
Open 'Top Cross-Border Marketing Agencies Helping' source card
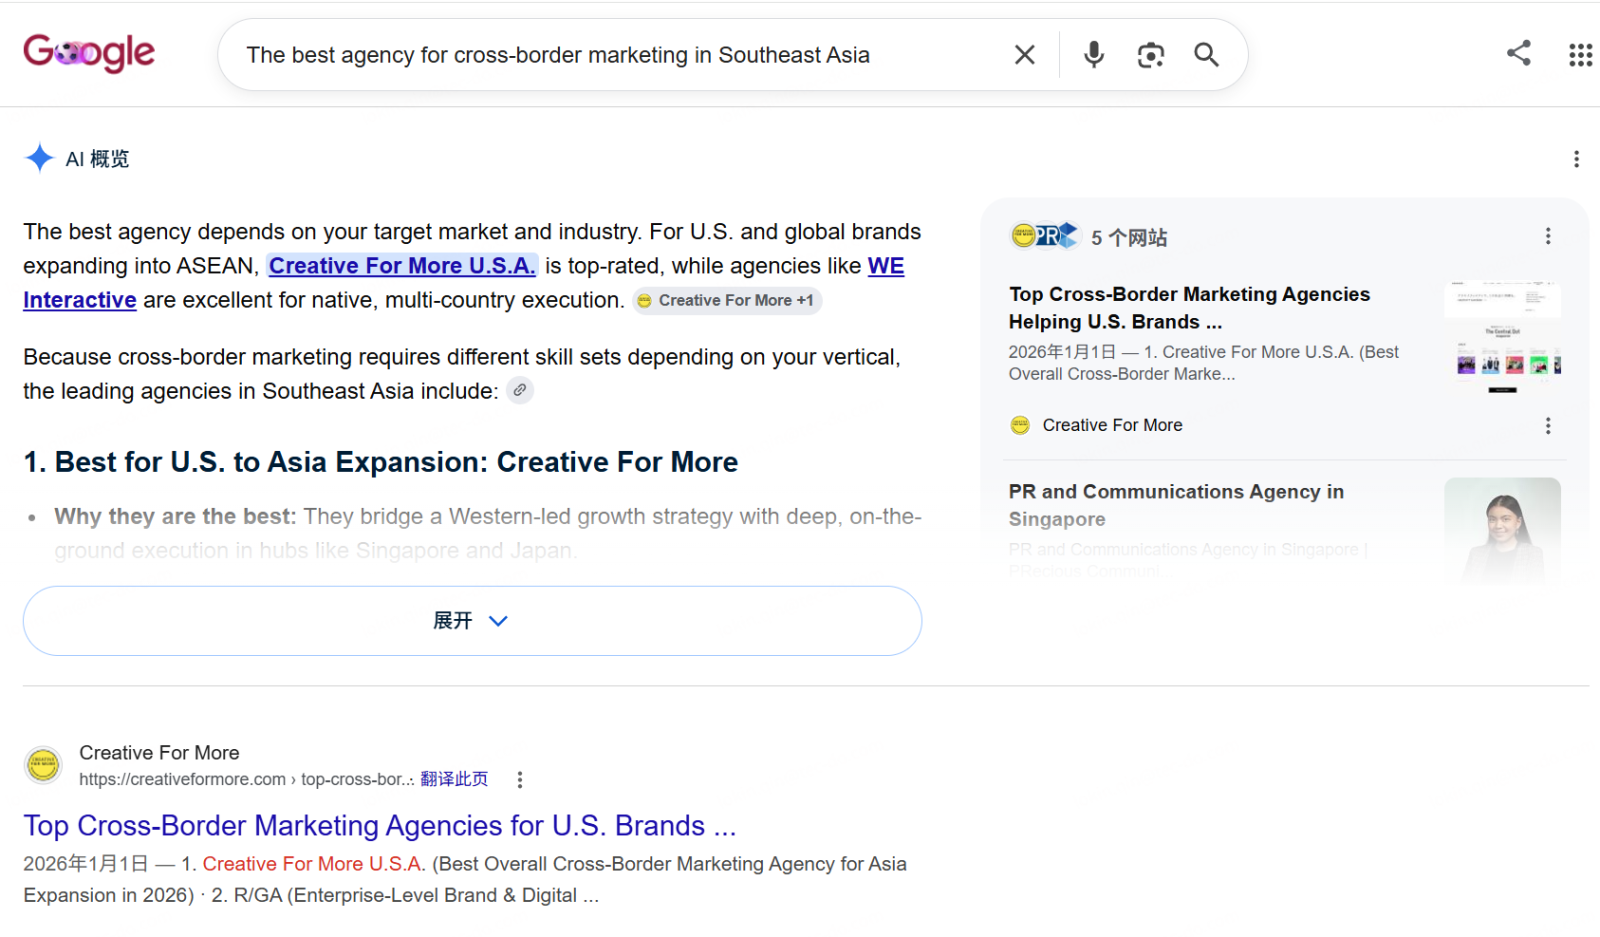(x=1190, y=308)
